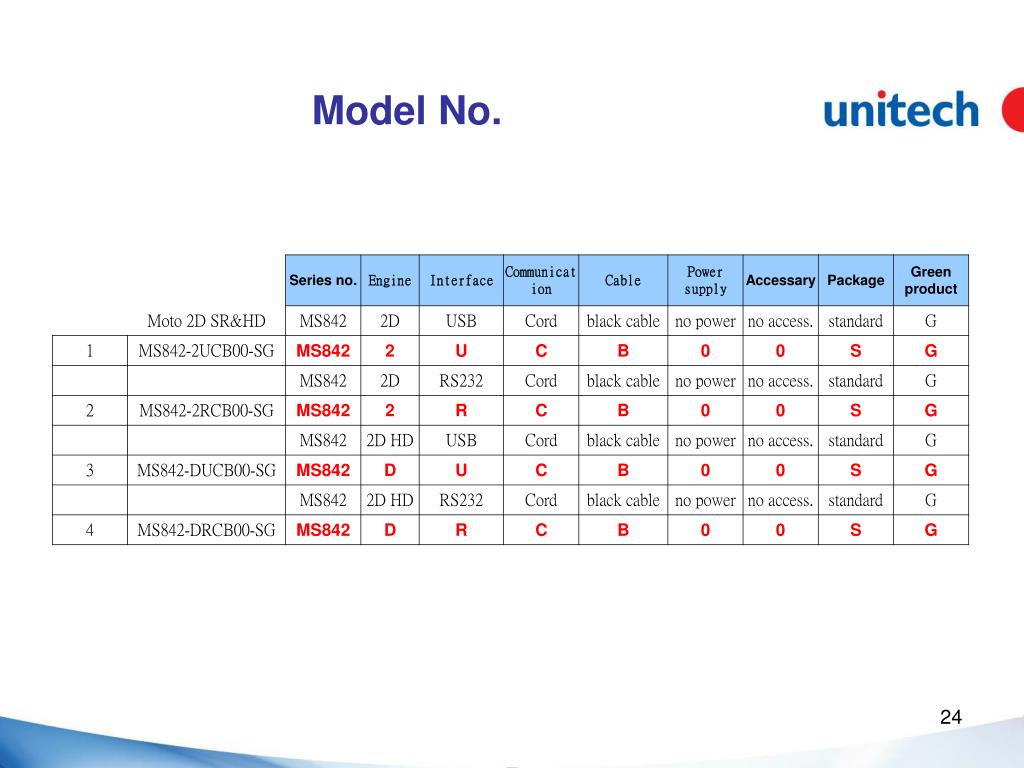The width and height of the screenshot is (1024, 768).
Task: Click red D engine code in MS842-DUCB00-SG row
Action: click(x=390, y=470)
